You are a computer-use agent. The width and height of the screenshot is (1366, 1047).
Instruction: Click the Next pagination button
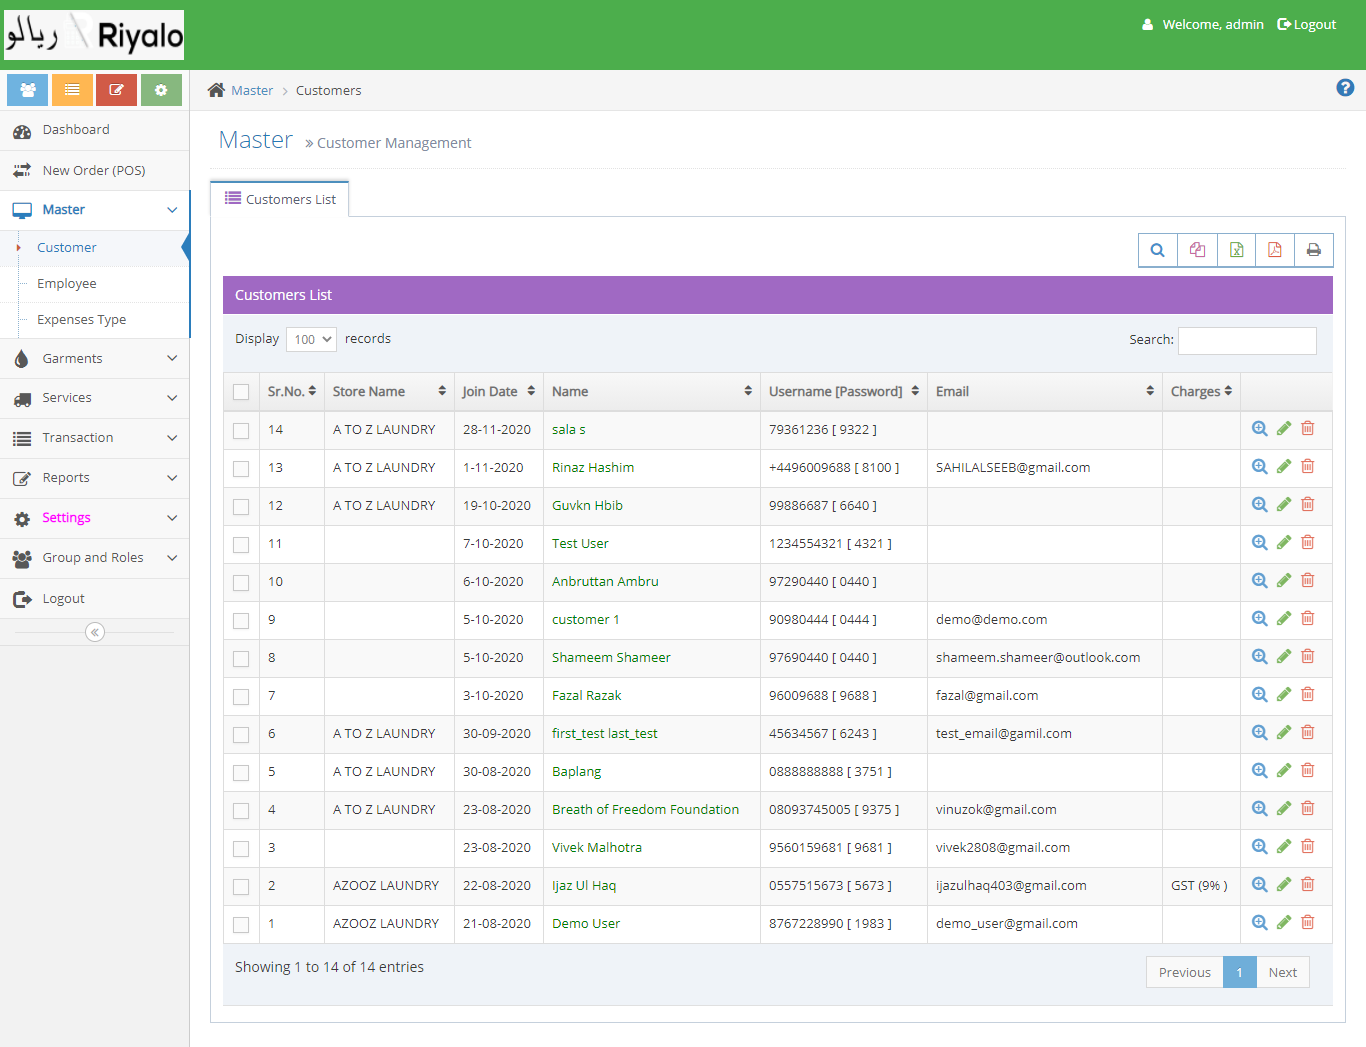pos(1282,972)
